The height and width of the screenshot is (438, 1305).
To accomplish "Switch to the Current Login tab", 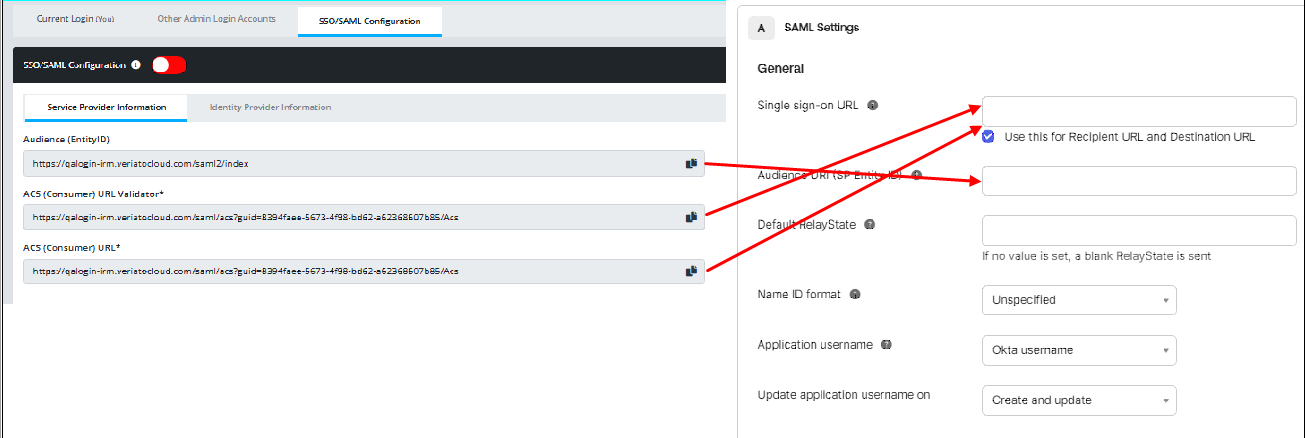I will (x=75, y=19).
